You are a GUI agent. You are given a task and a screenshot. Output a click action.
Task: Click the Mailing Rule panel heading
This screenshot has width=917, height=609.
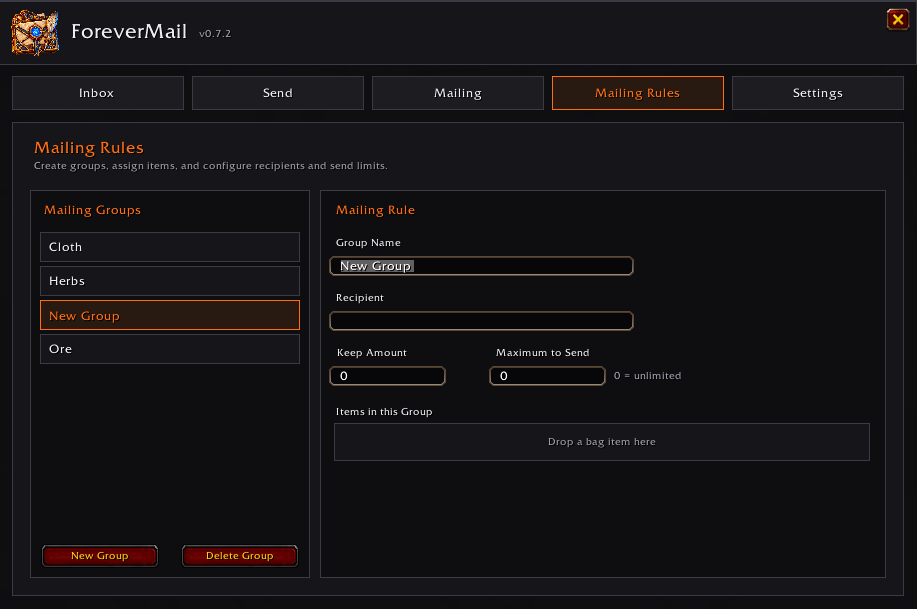tap(375, 210)
